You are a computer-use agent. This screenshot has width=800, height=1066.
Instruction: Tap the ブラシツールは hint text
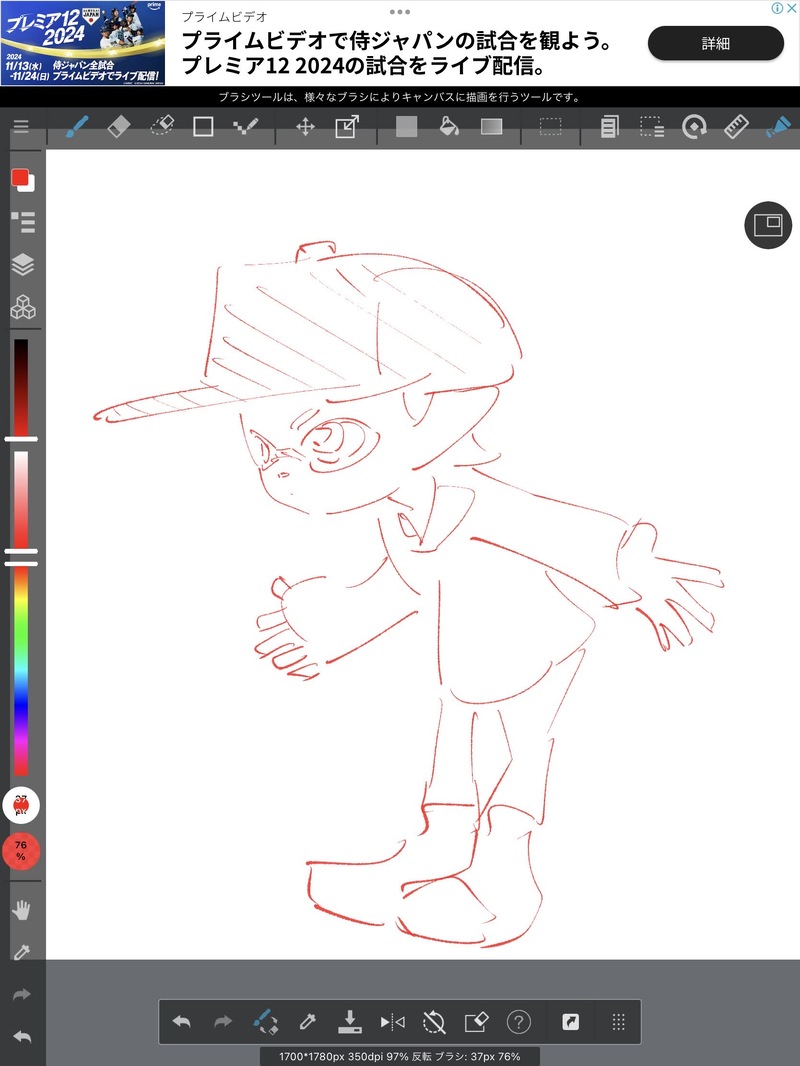pyautogui.click(x=400, y=97)
